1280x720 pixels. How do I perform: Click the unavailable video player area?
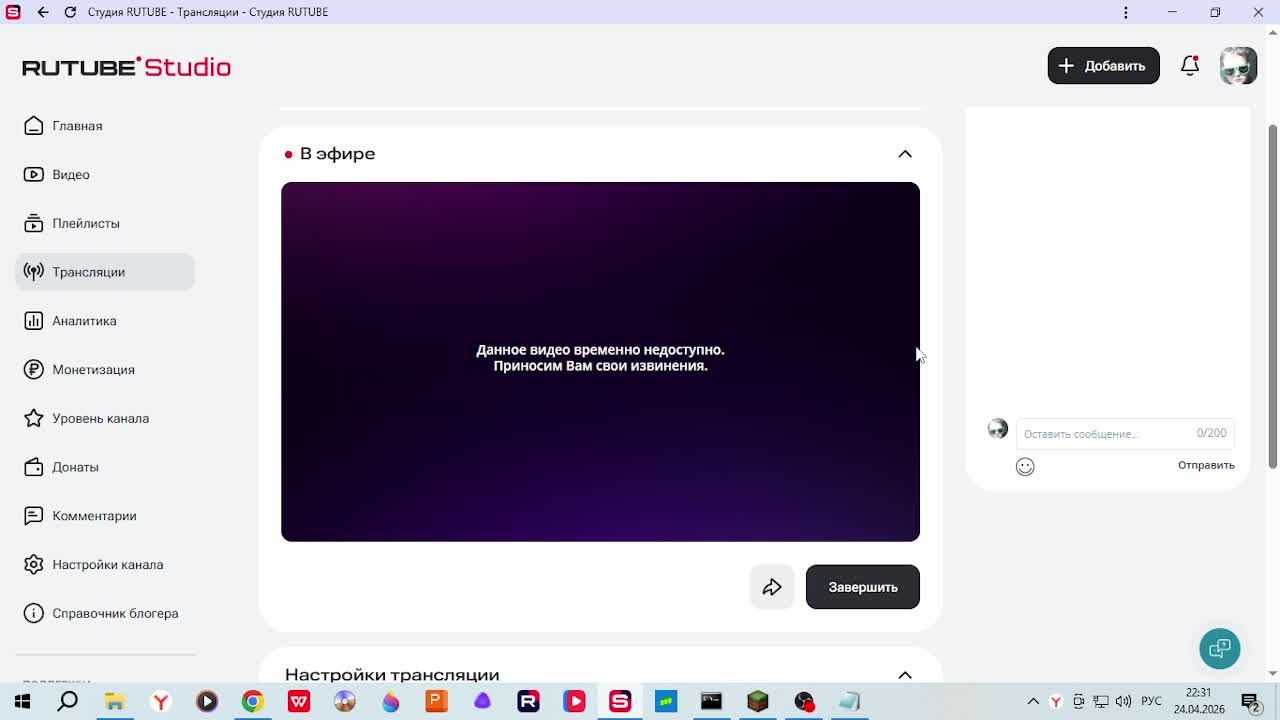pos(600,362)
